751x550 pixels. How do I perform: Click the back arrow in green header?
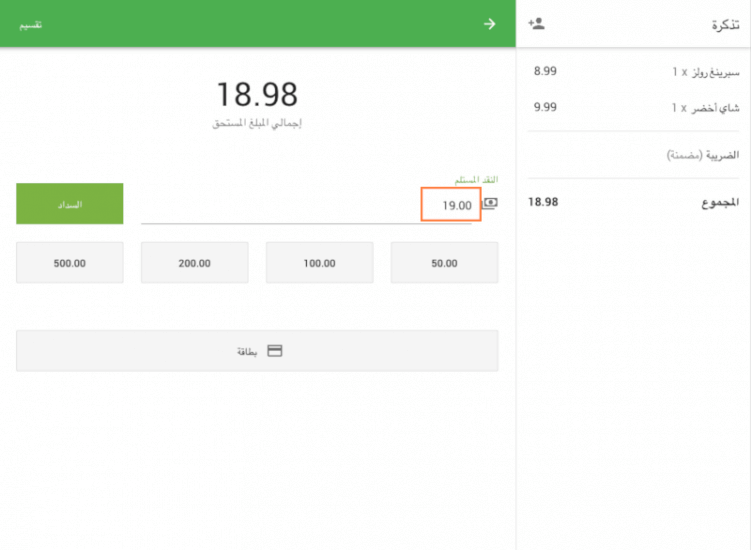tap(489, 24)
